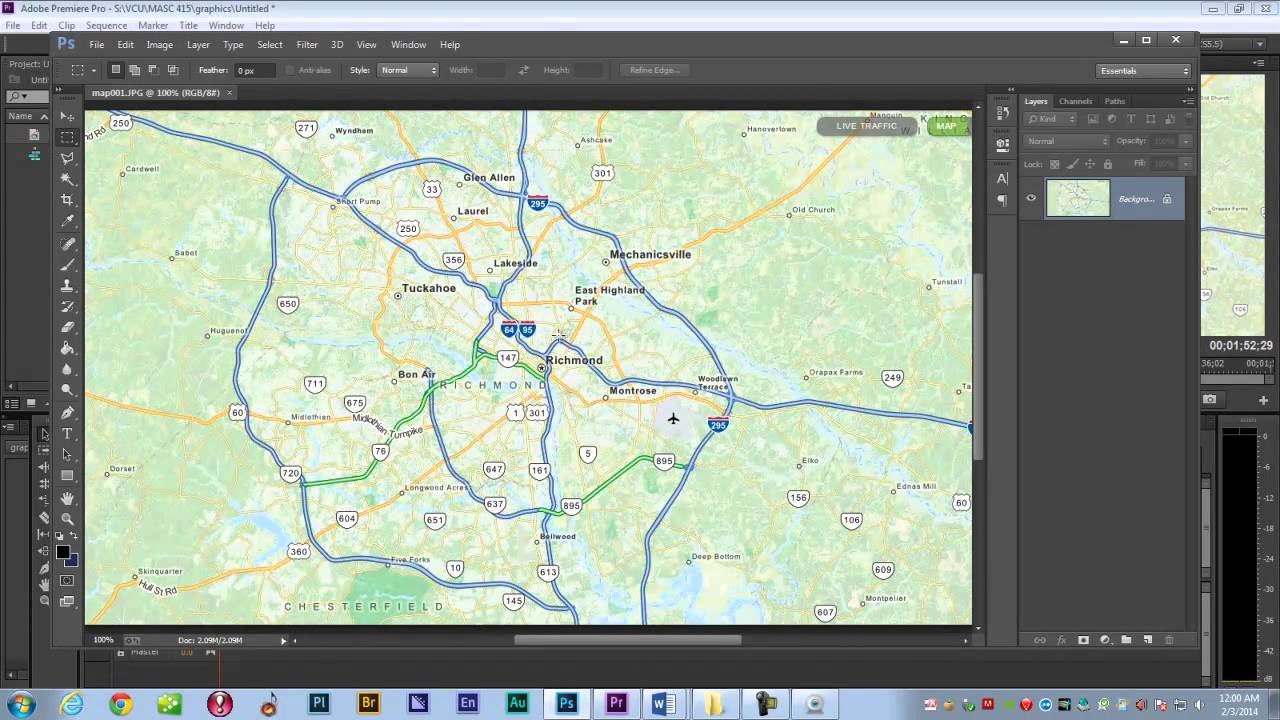The height and width of the screenshot is (720, 1280).
Task: Select the Hand tool in Photoshop toolbar
Action: pyautogui.click(x=67, y=498)
